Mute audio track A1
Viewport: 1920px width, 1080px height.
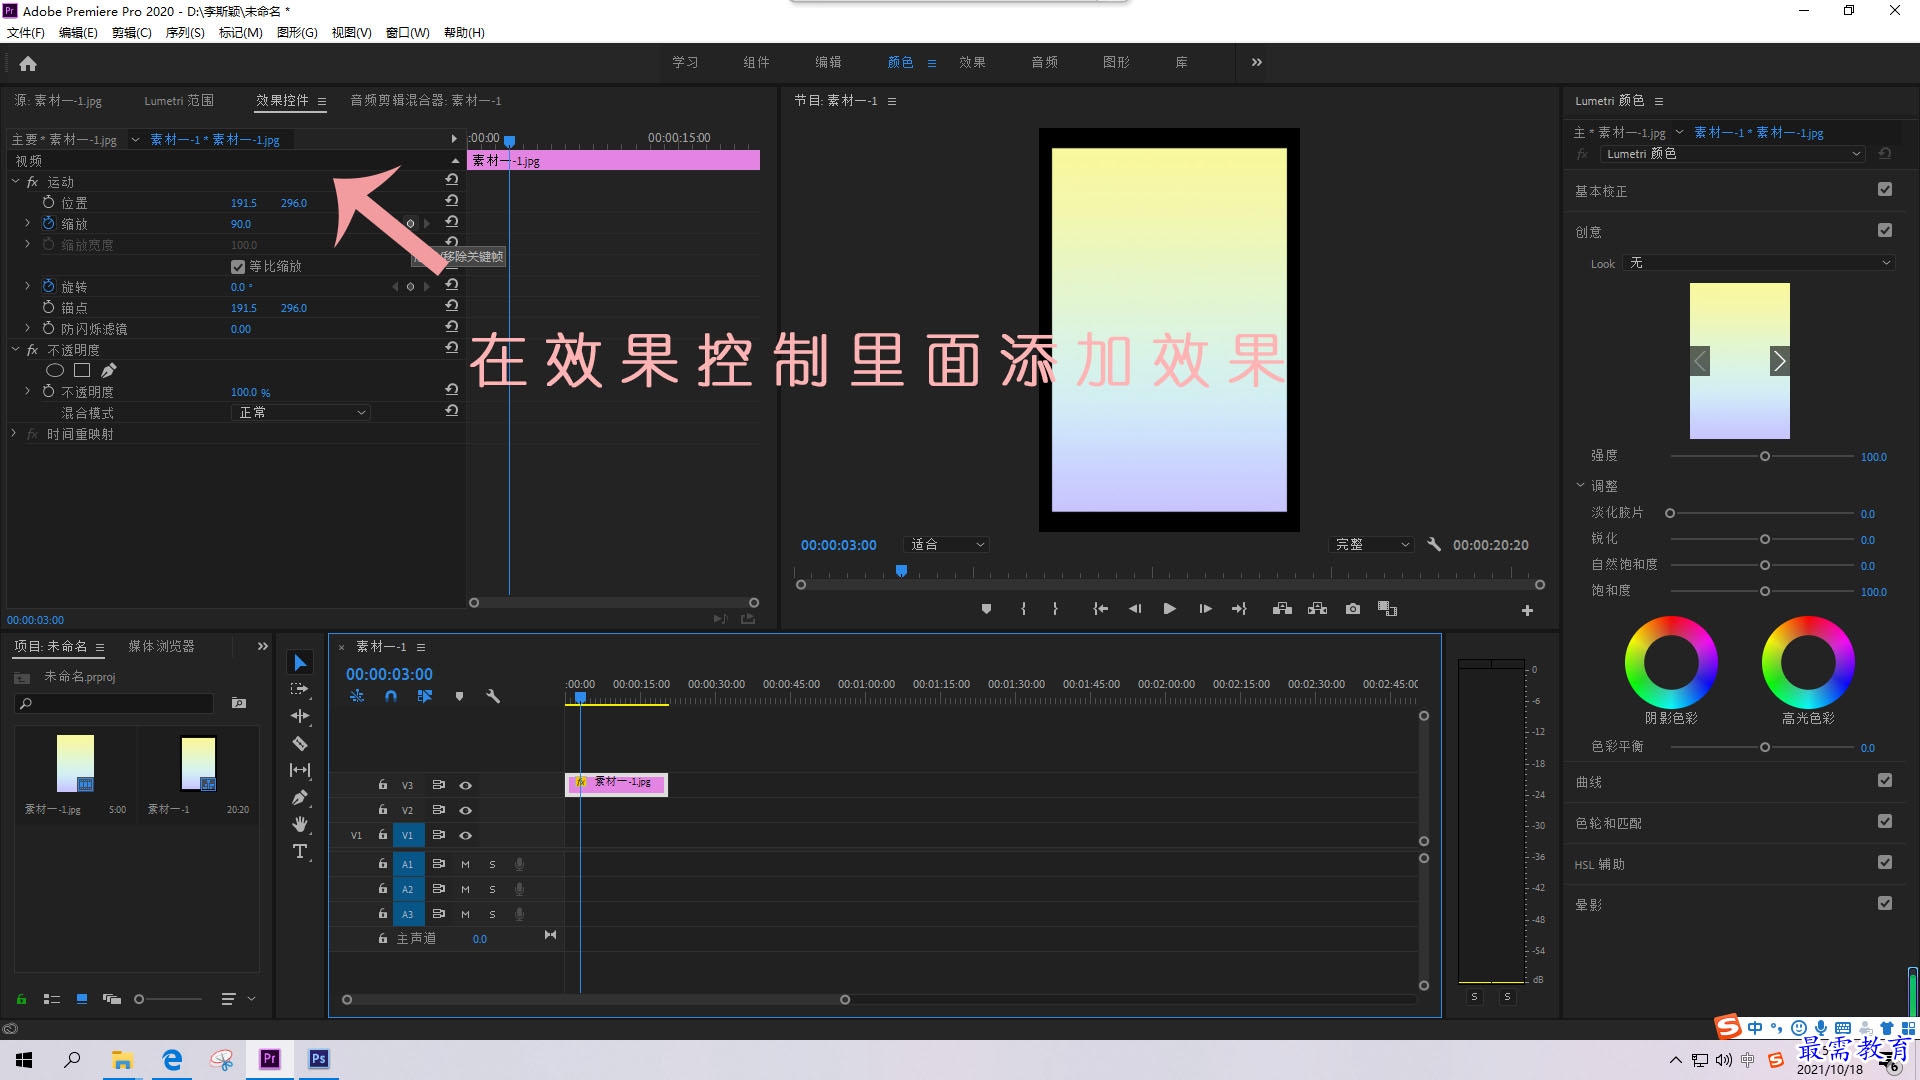465,864
